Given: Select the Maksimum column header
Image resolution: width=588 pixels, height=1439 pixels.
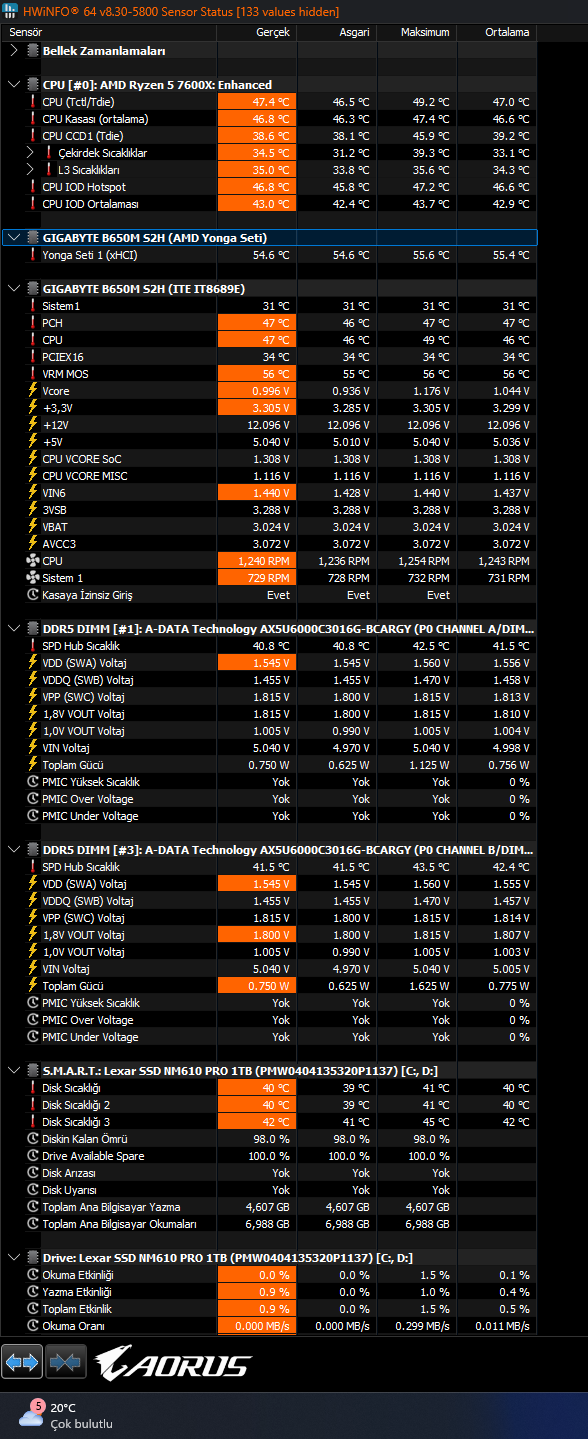Looking at the screenshot, I should tap(417, 32).
